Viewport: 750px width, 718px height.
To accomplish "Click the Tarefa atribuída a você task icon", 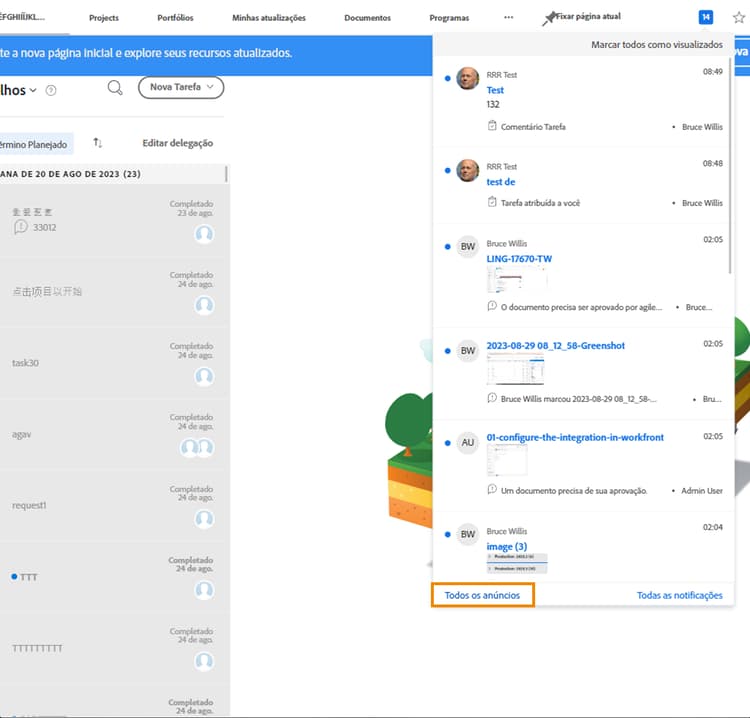I will pyautogui.click(x=492, y=202).
